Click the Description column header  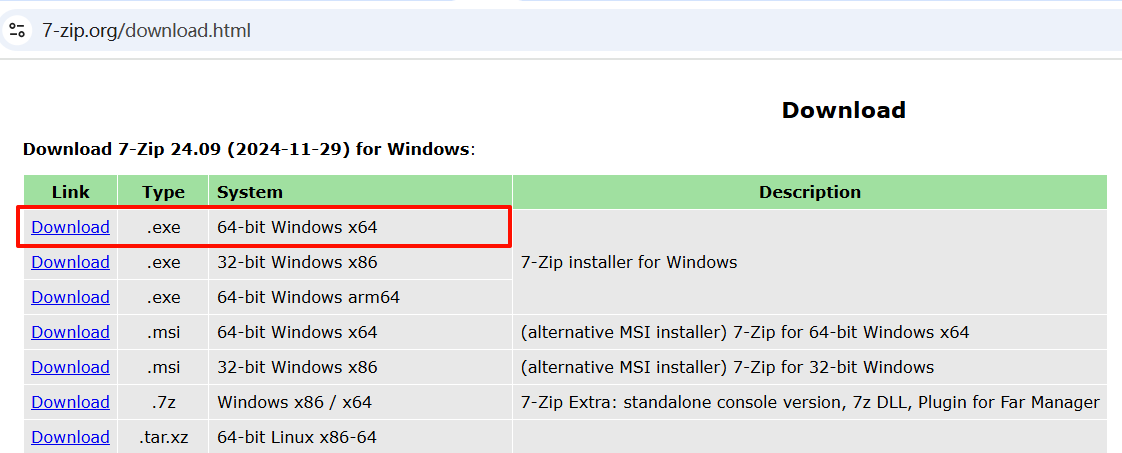click(809, 192)
